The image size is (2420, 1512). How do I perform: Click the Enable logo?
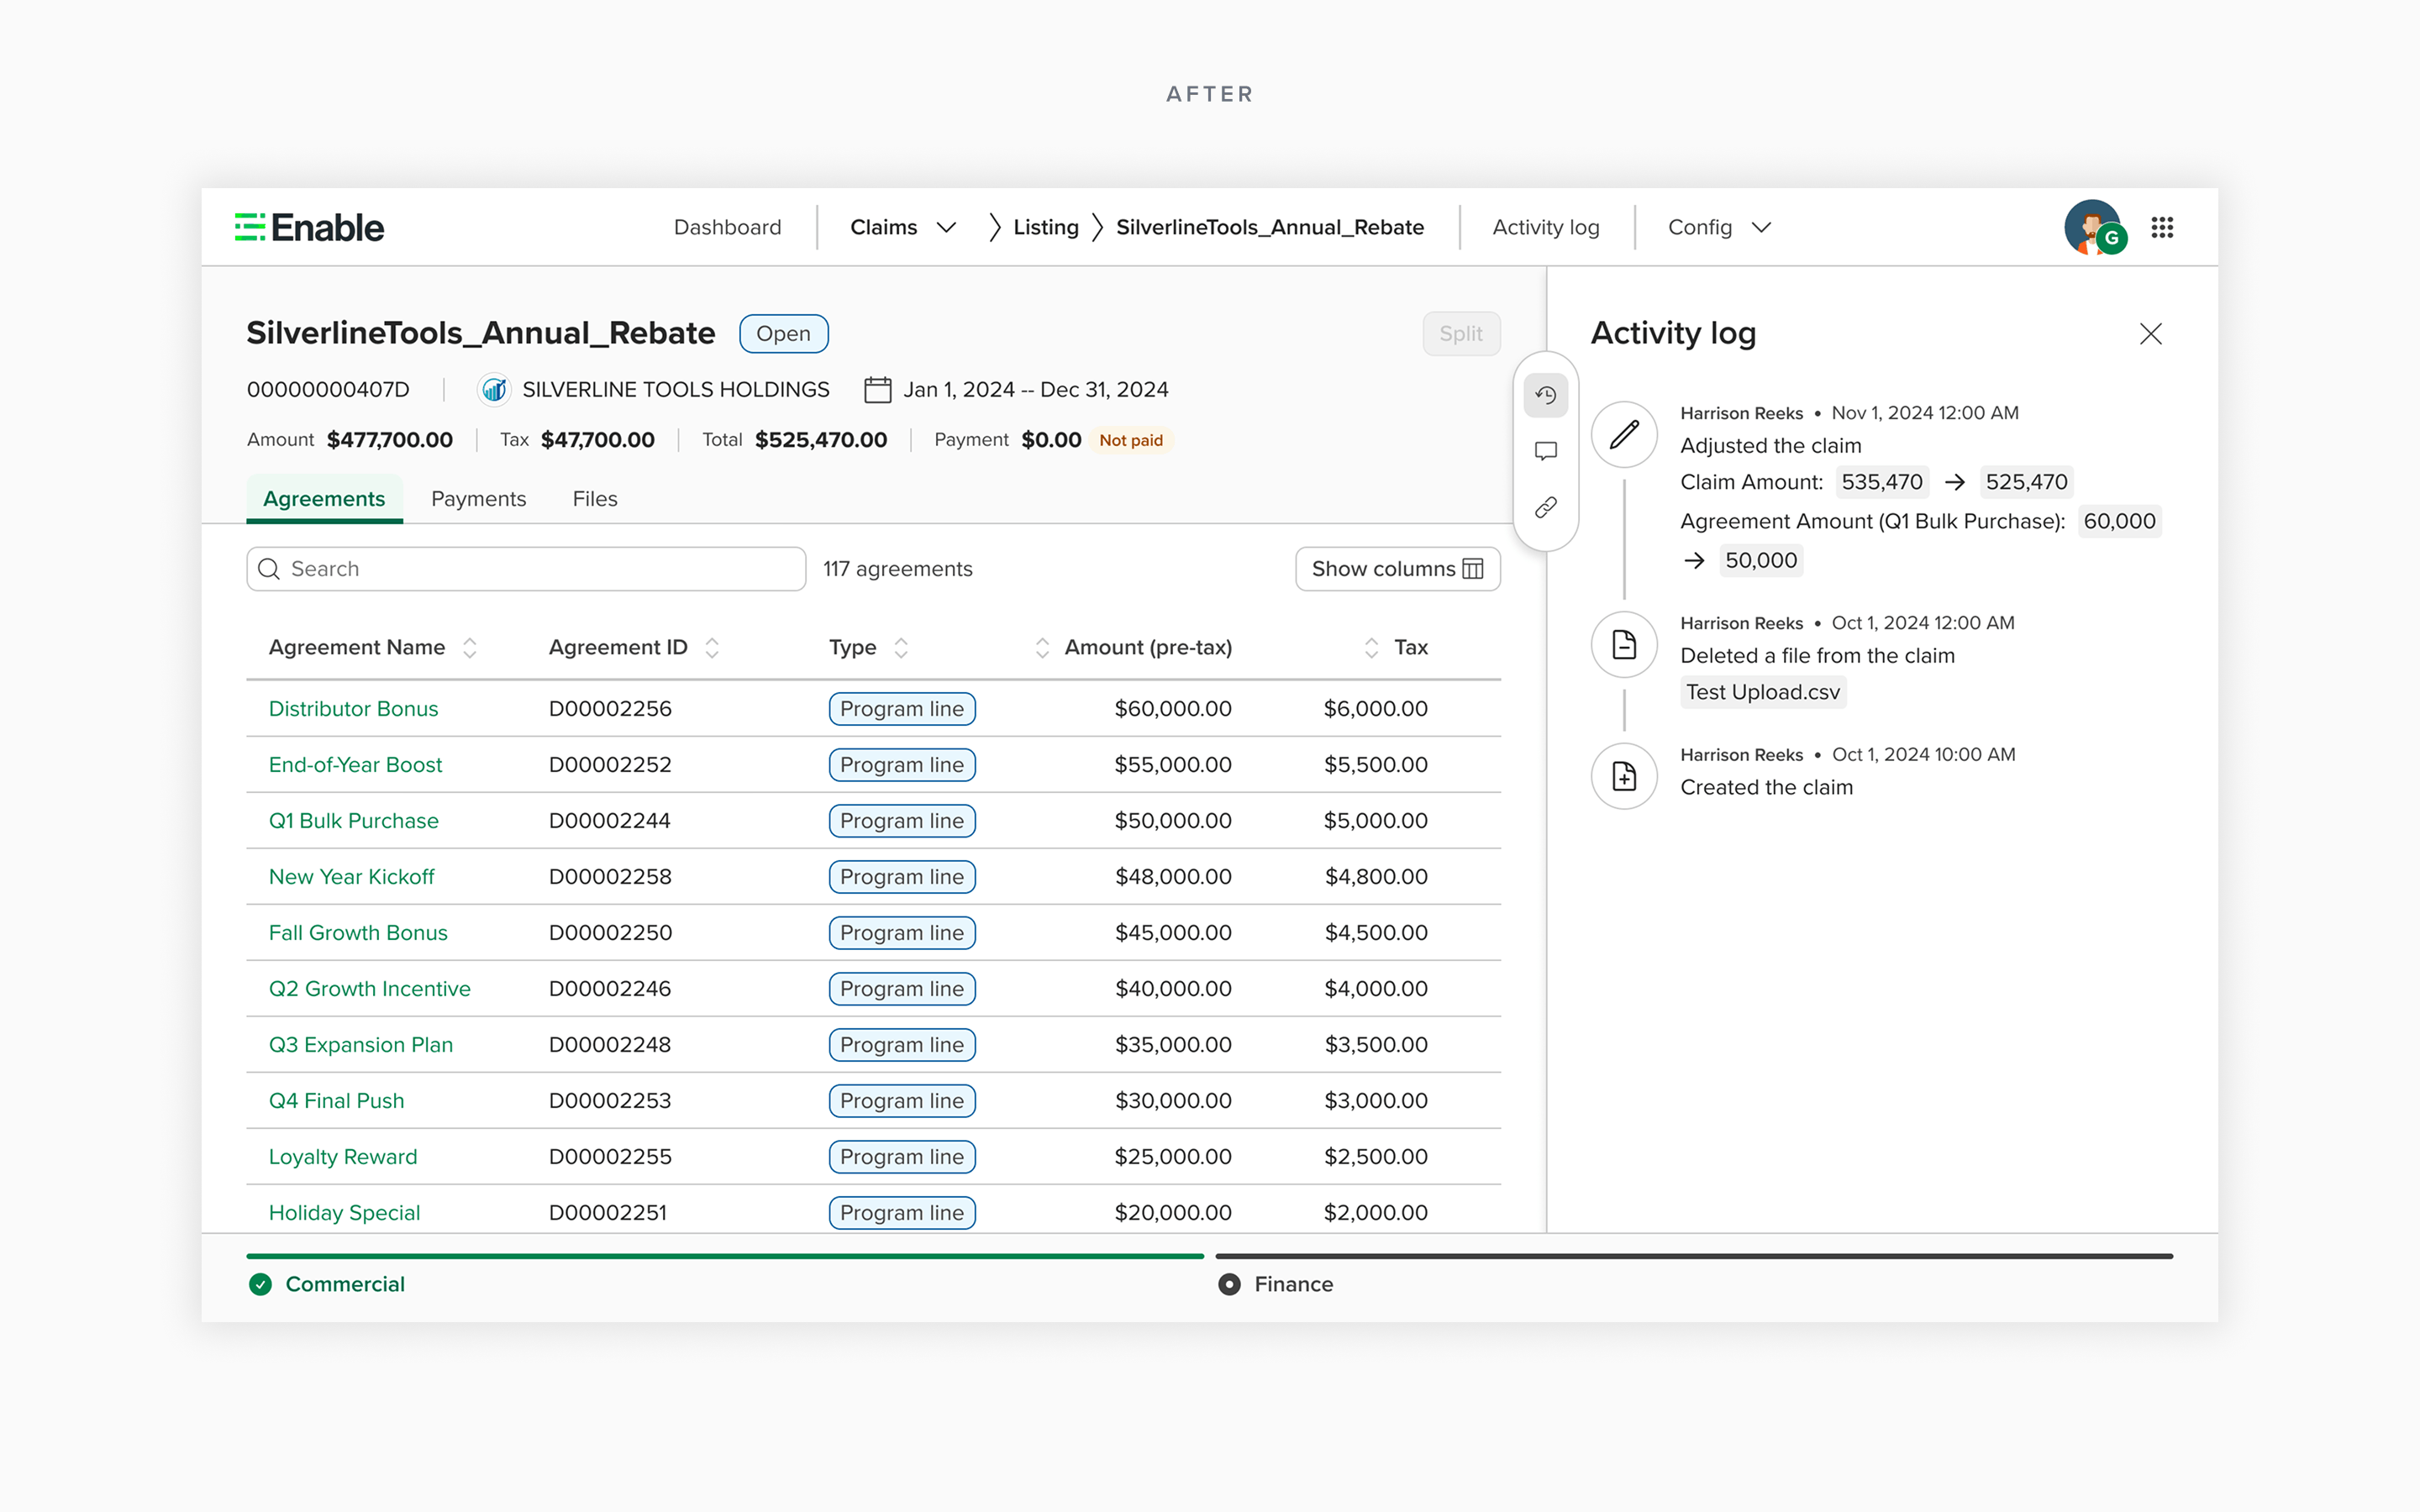pyautogui.click(x=308, y=227)
